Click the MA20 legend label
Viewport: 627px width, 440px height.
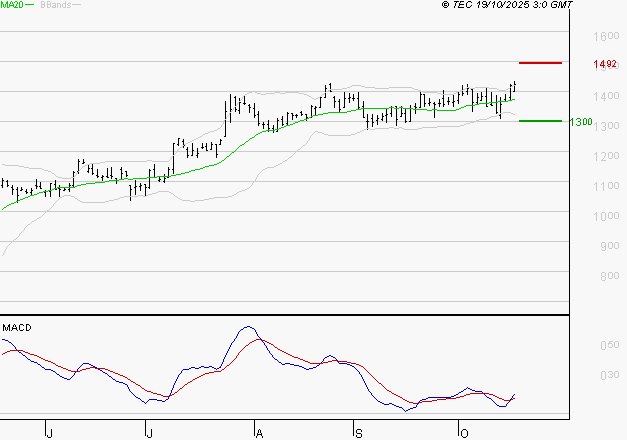point(12,4)
